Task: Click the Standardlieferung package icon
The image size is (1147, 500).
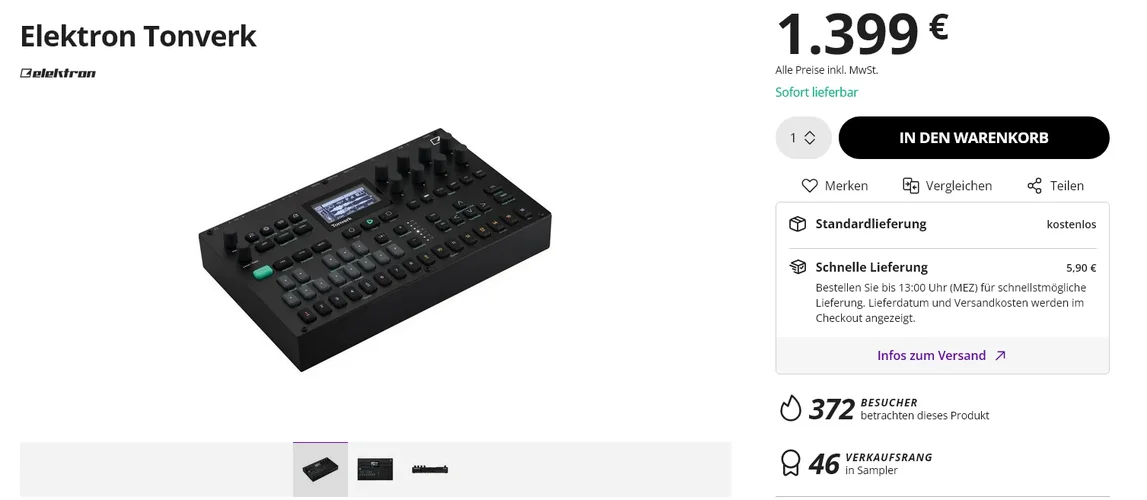Action: coord(797,224)
